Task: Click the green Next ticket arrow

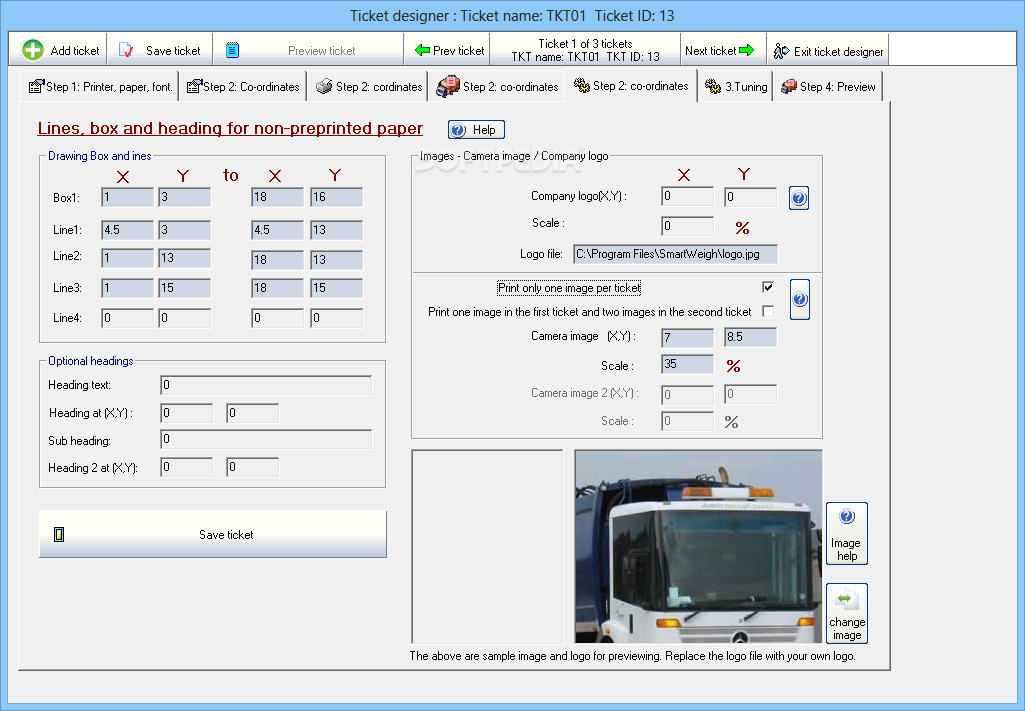Action: [x=747, y=50]
